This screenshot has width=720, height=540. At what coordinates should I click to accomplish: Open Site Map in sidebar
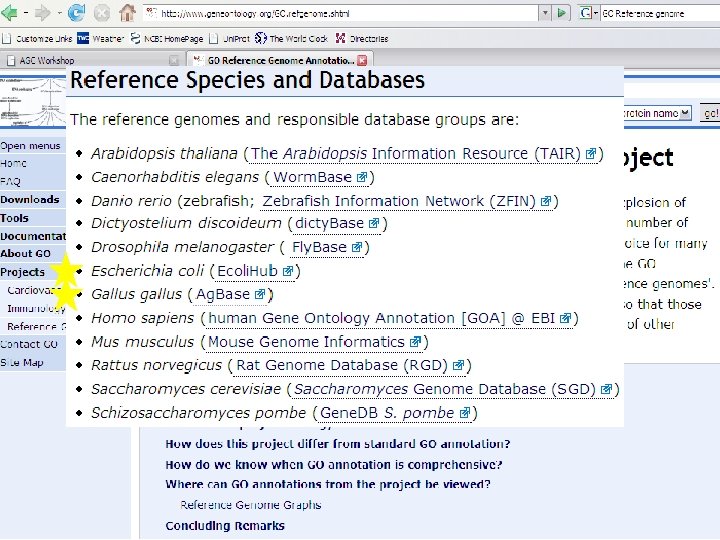(22, 363)
